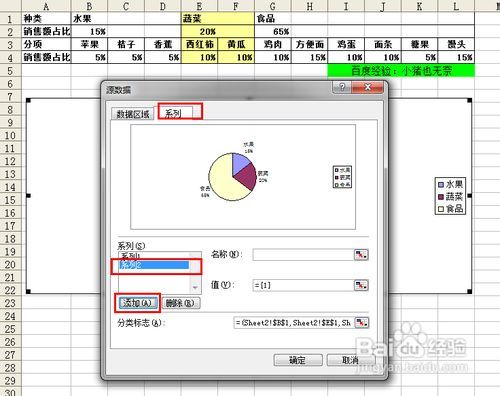This screenshot has height=396, width=500.
Task: Select cell A1 containing 种类
Action: pos(46,18)
